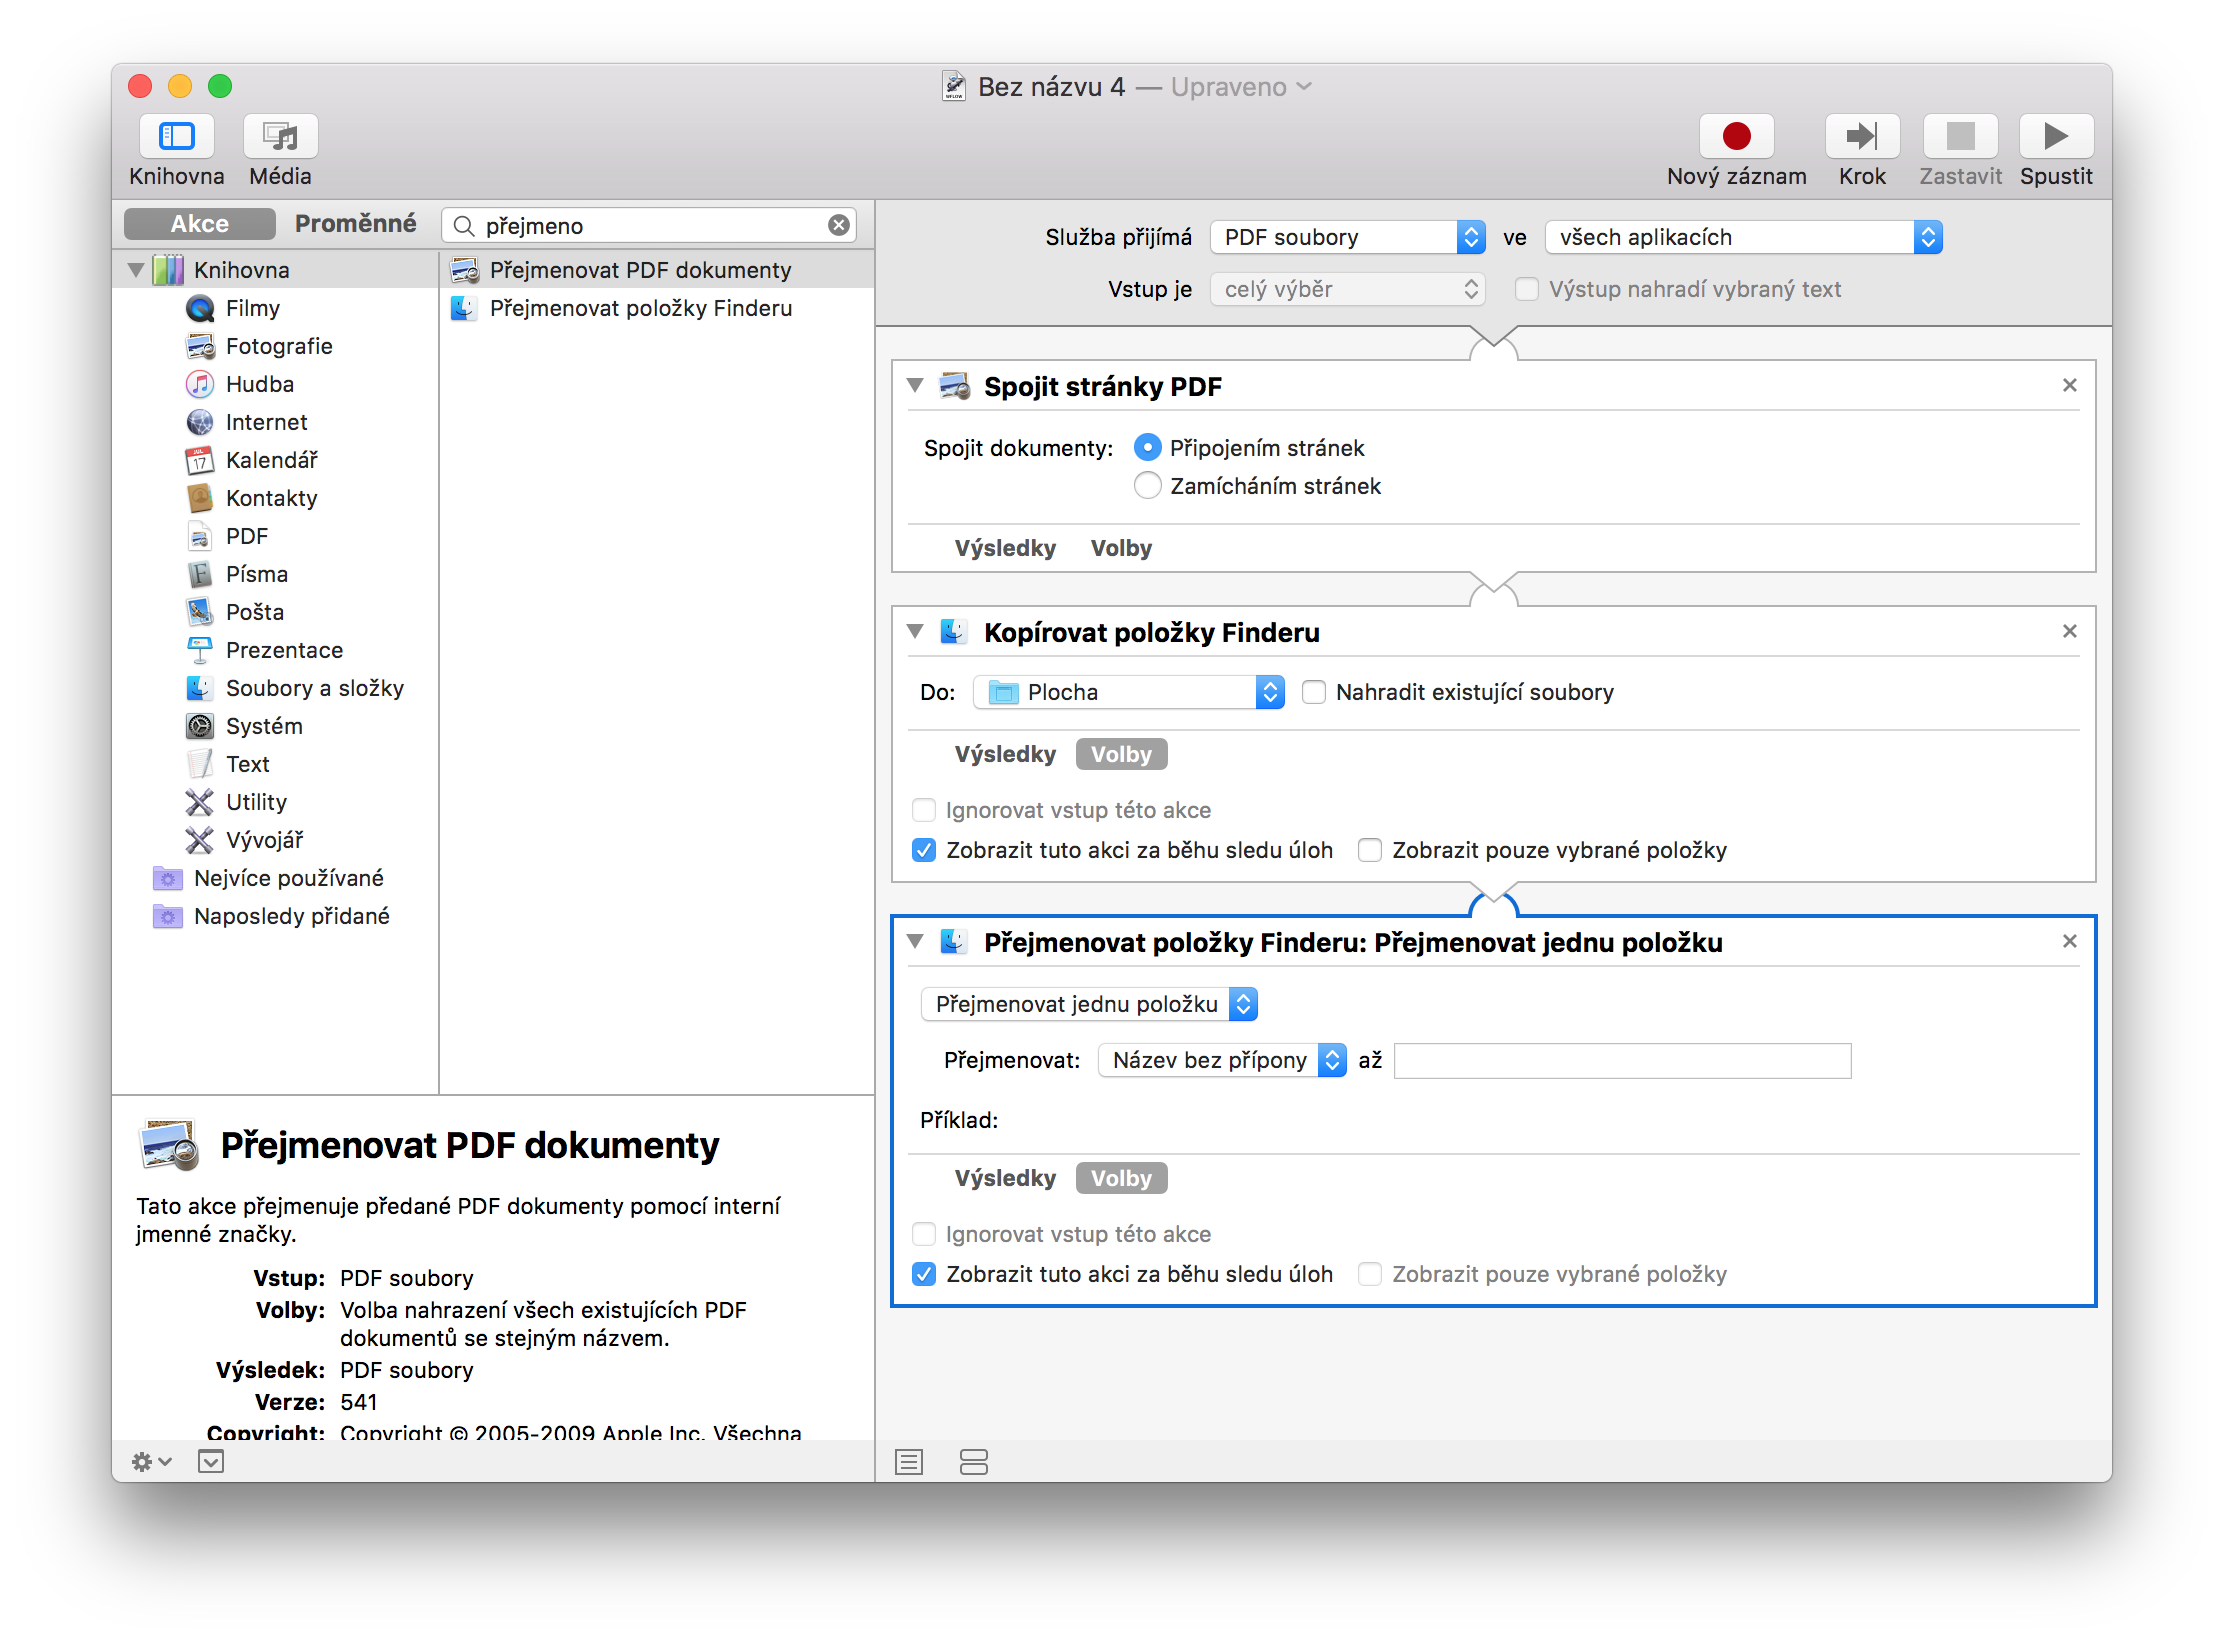Clear the search field with the X icon
This screenshot has width=2224, height=1642.
(839, 225)
